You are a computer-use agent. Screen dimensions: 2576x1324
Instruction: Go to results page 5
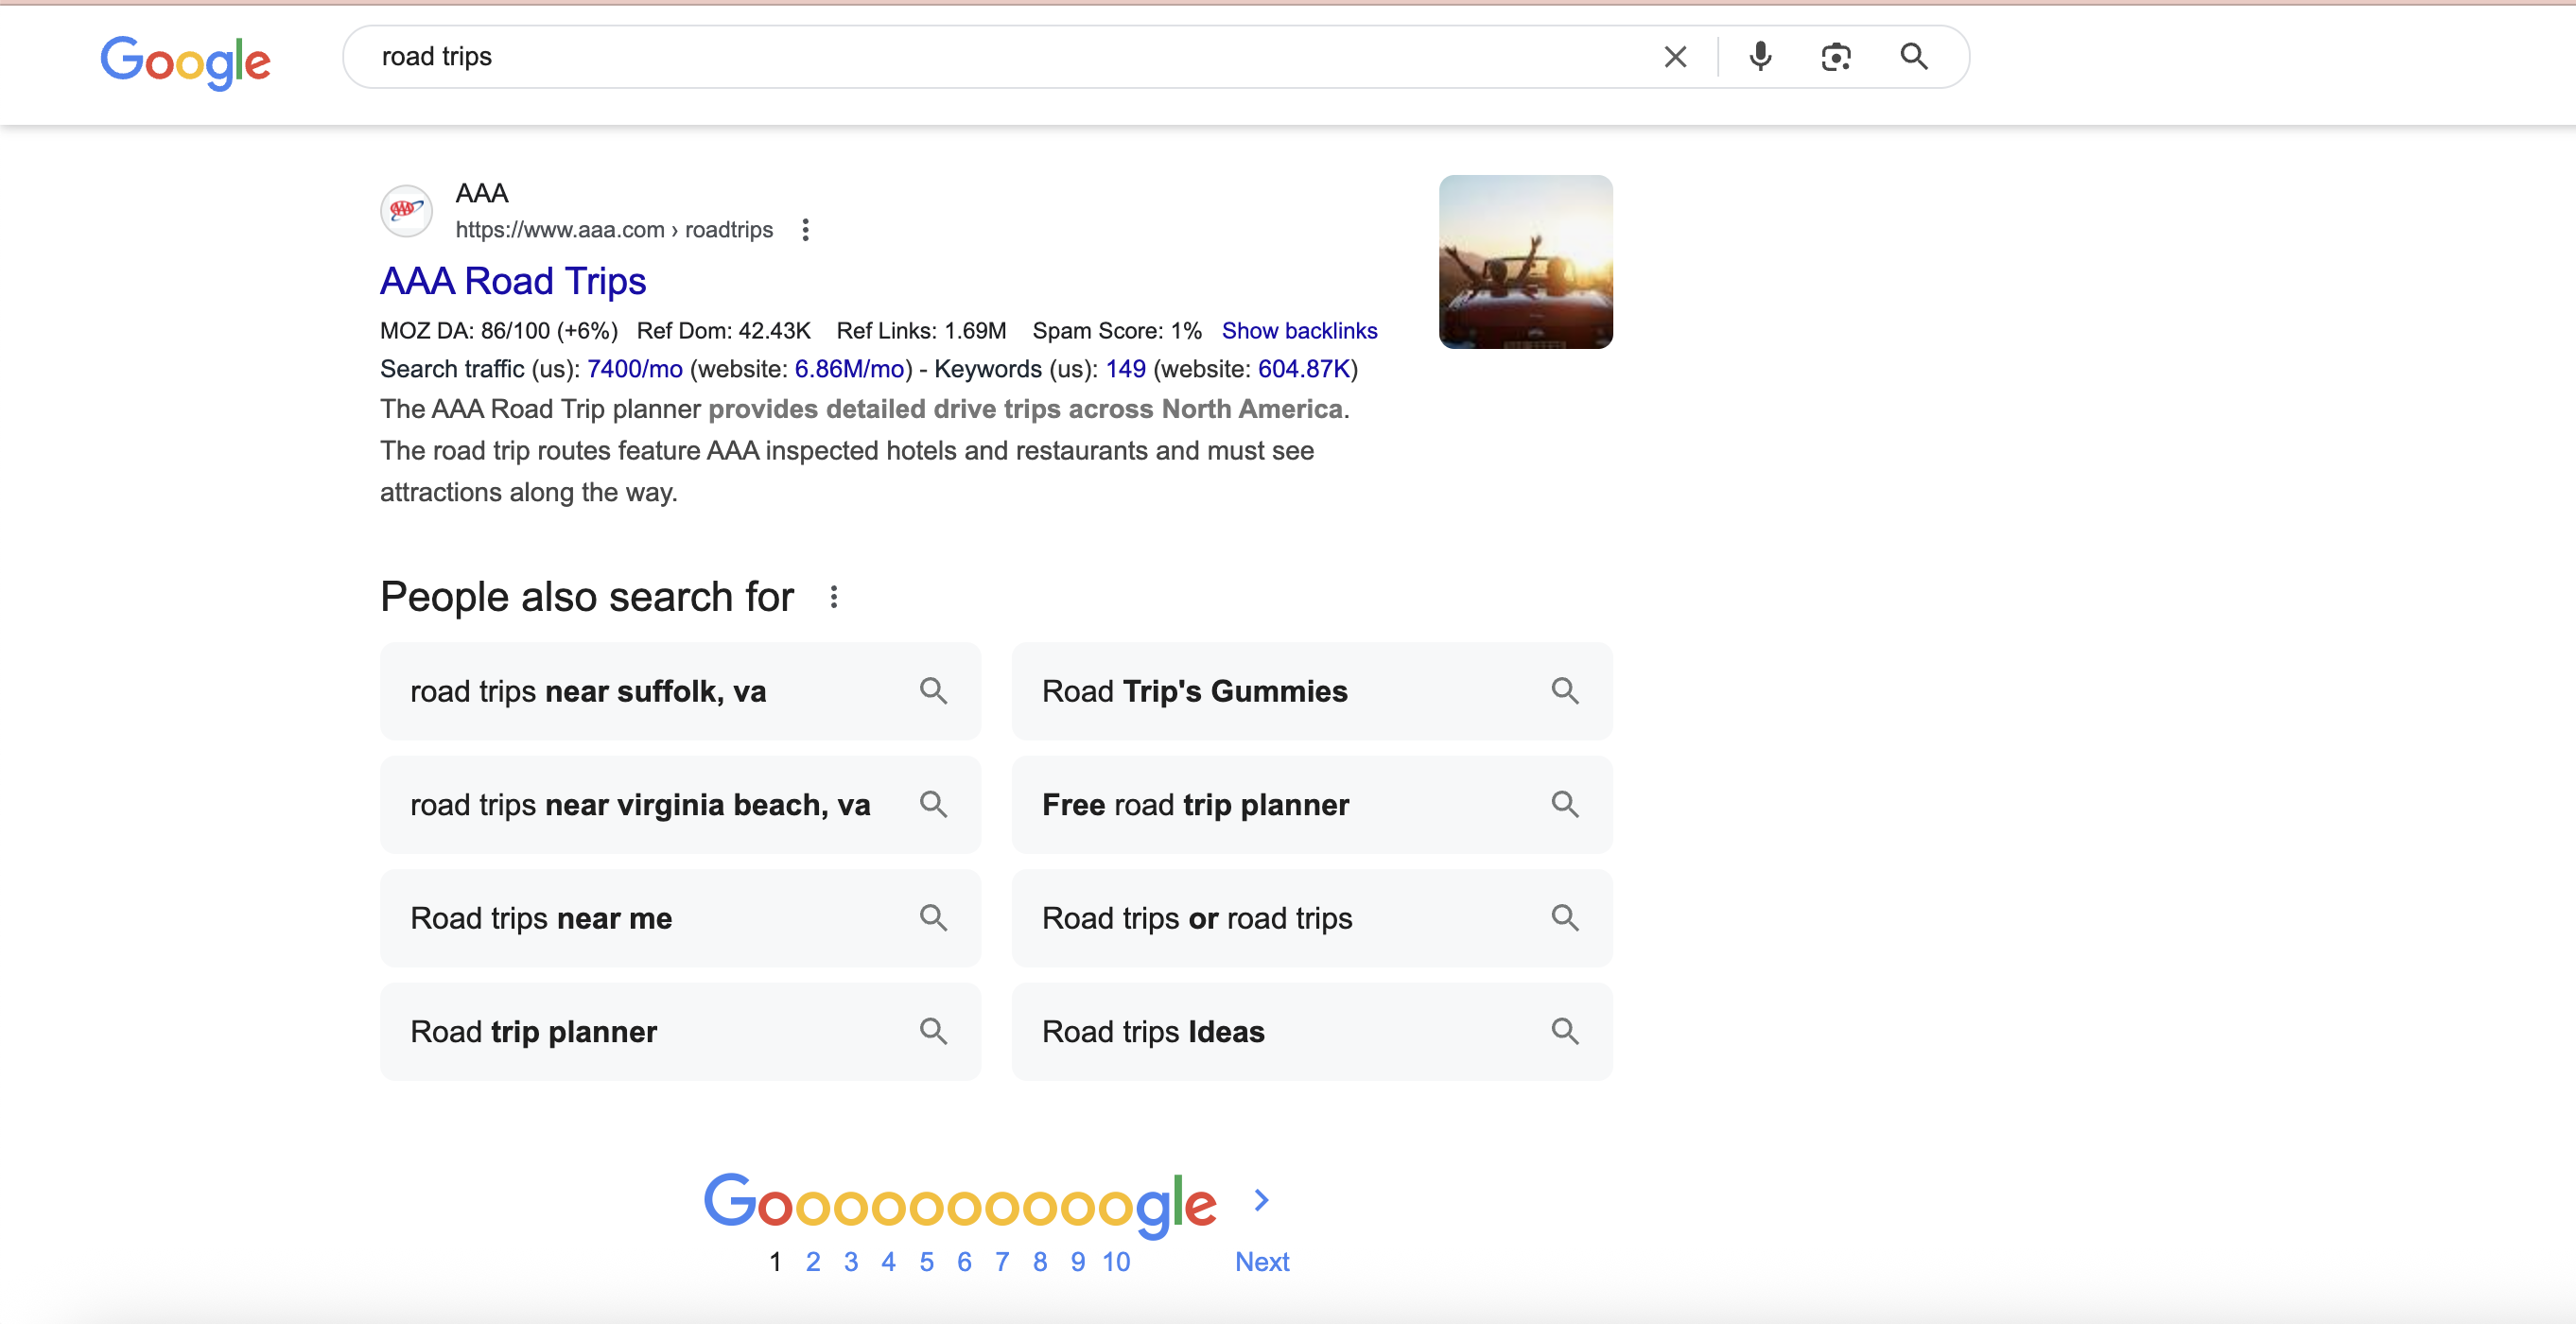[927, 1262]
